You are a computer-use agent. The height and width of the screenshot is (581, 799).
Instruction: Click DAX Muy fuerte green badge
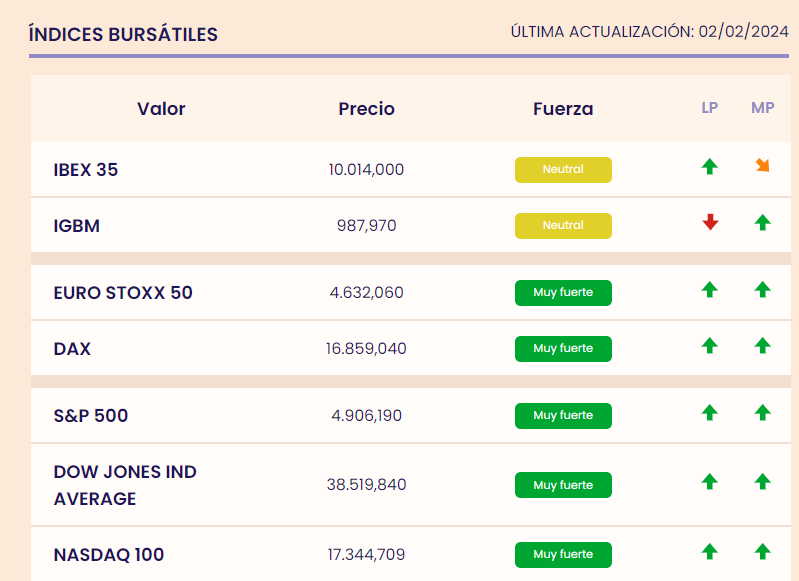pyautogui.click(x=563, y=349)
